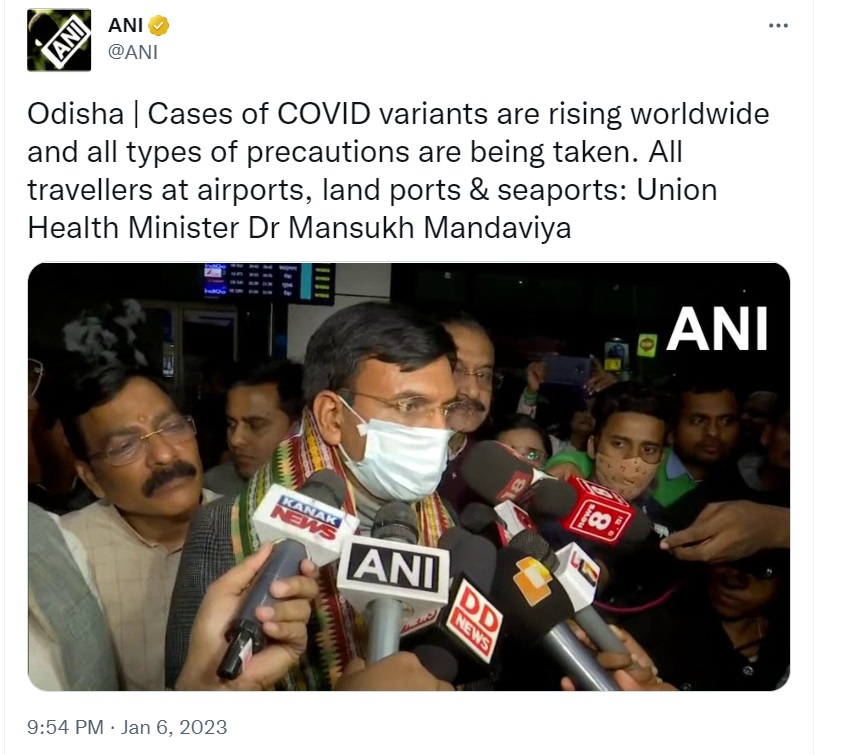Click the large ANI watermark in photo
The image size is (851, 755).
pyautogui.click(x=717, y=329)
